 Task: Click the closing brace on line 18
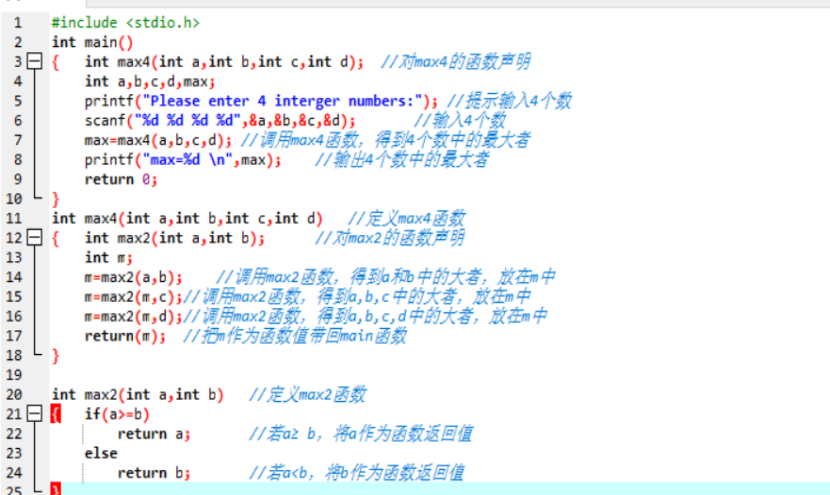(x=56, y=356)
